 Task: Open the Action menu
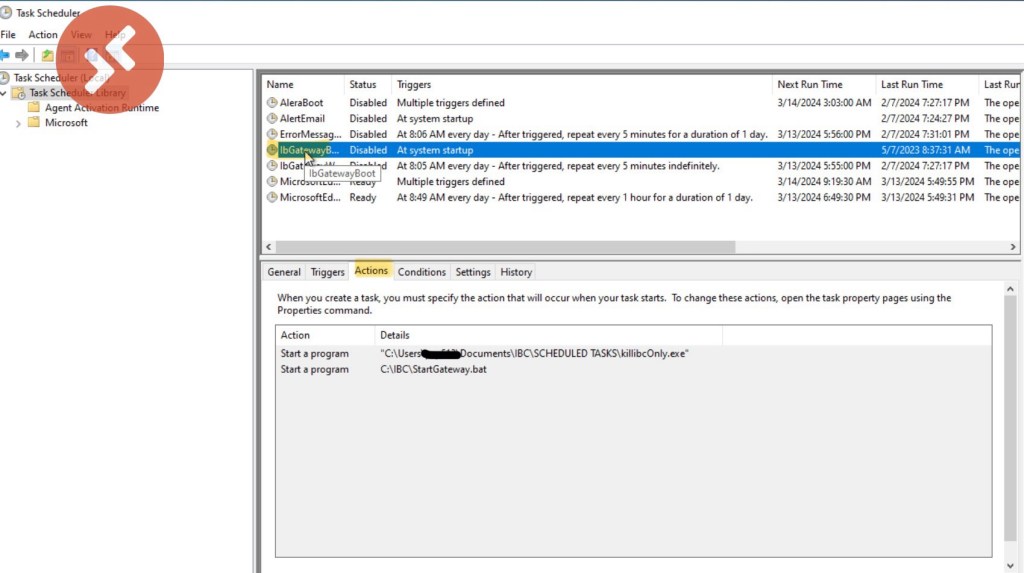click(43, 35)
